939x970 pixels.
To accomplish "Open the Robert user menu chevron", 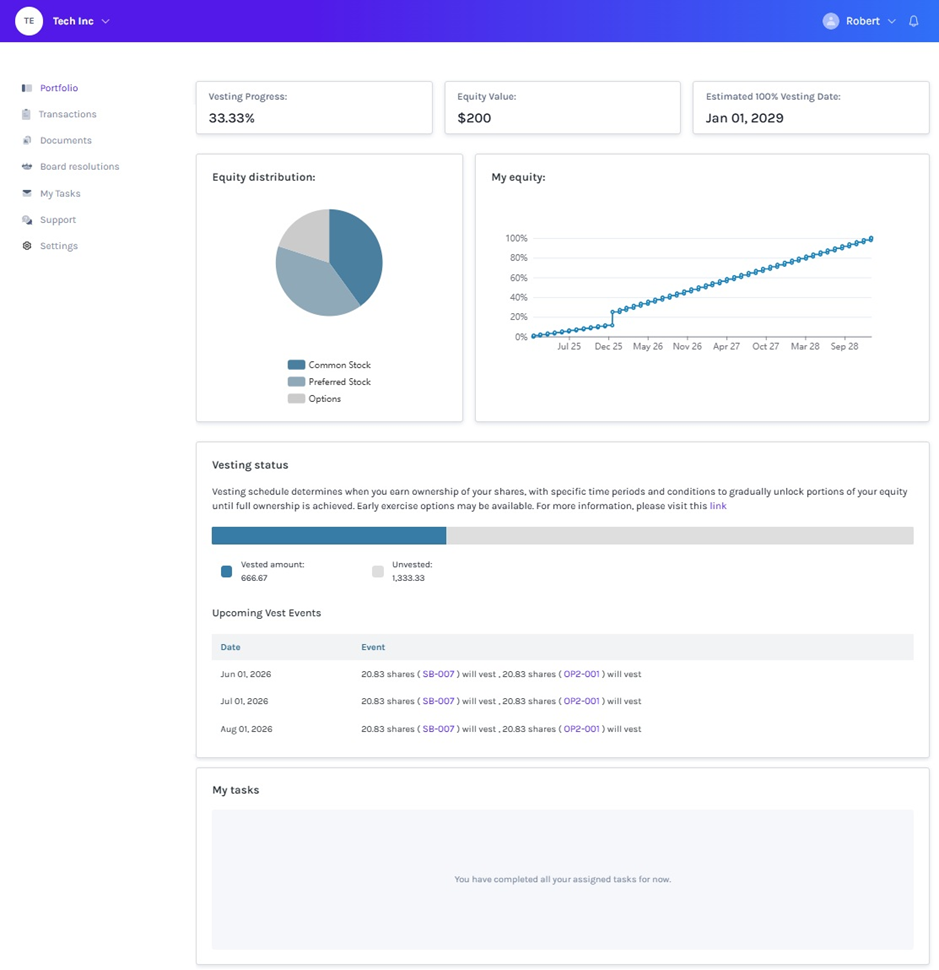I will point(891,21).
